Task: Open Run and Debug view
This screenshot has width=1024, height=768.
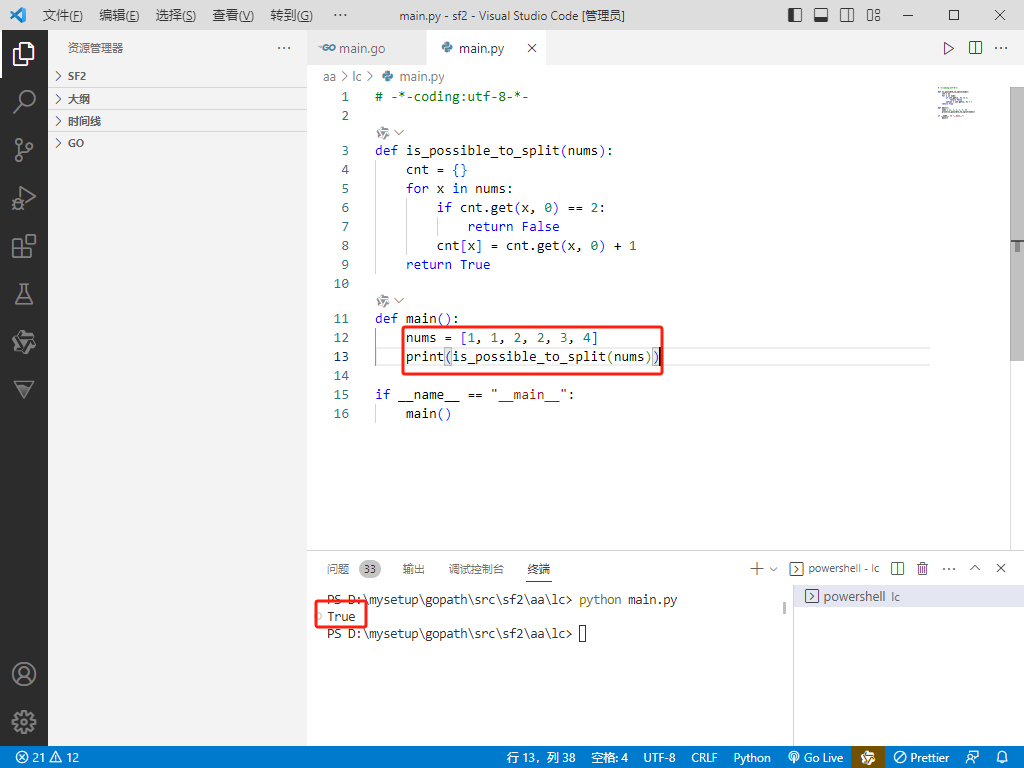Action: pyautogui.click(x=24, y=198)
